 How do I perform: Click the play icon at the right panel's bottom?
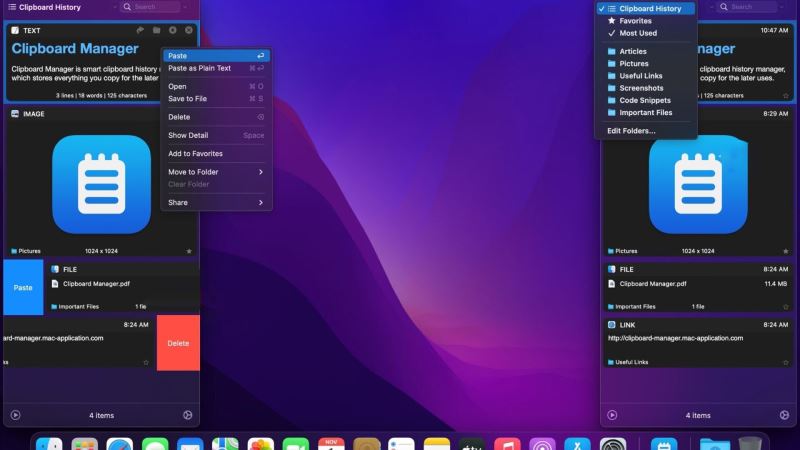(x=612, y=415)
